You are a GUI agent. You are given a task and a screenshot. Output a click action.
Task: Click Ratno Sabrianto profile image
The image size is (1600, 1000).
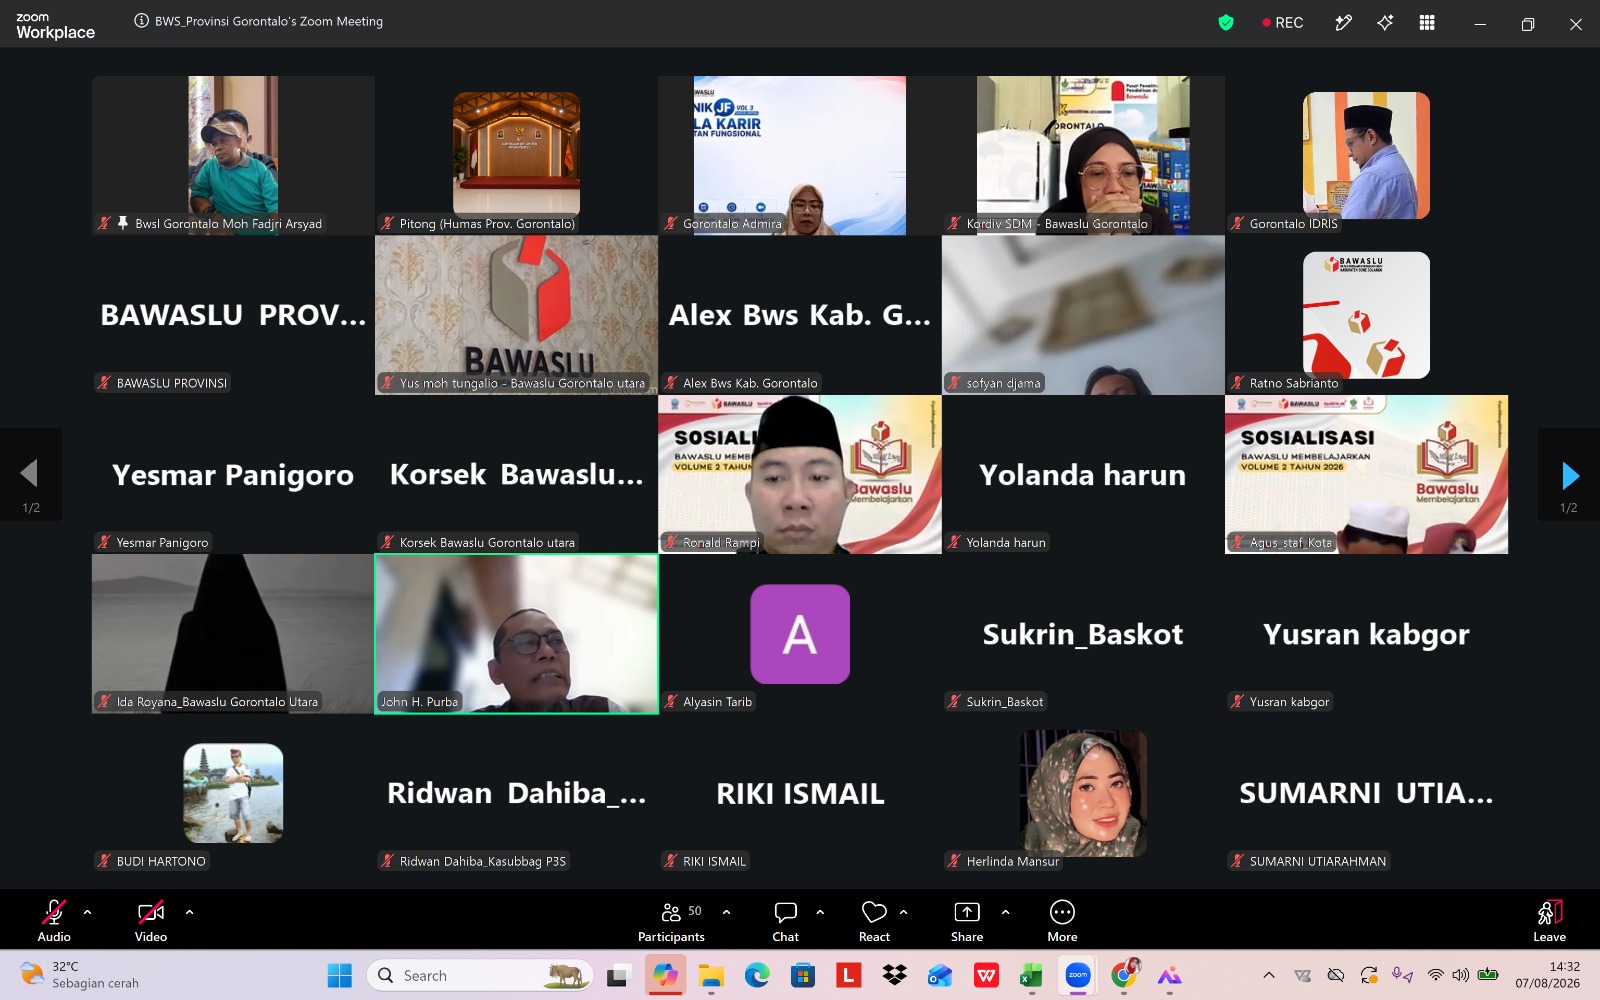coord(1366,315)
